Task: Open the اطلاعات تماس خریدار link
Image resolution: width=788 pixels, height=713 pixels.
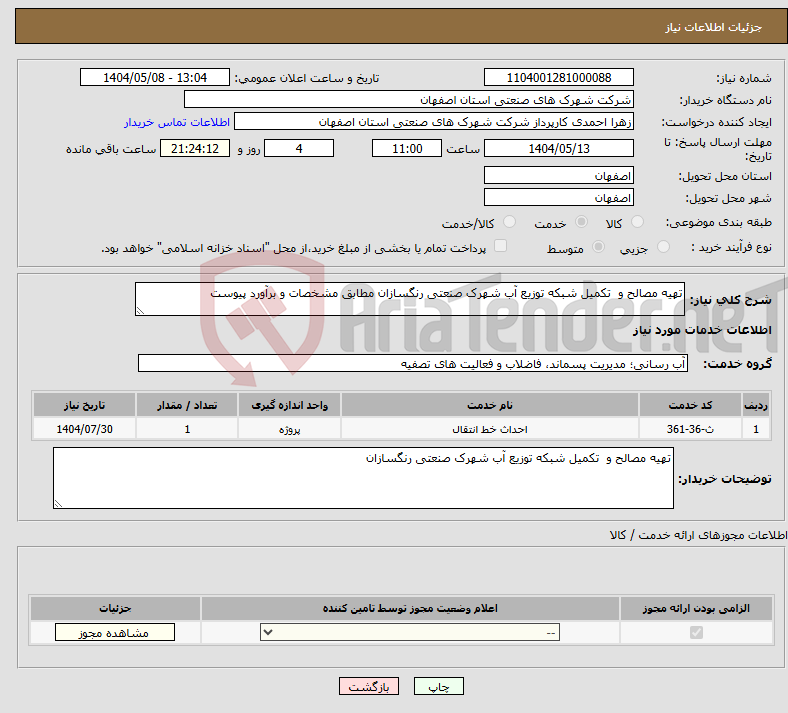Action: [177, 122]
